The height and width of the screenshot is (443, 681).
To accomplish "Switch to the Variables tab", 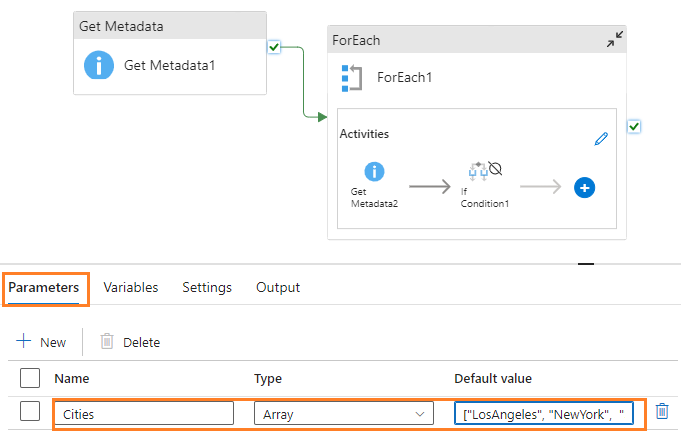I will point(130,287).
